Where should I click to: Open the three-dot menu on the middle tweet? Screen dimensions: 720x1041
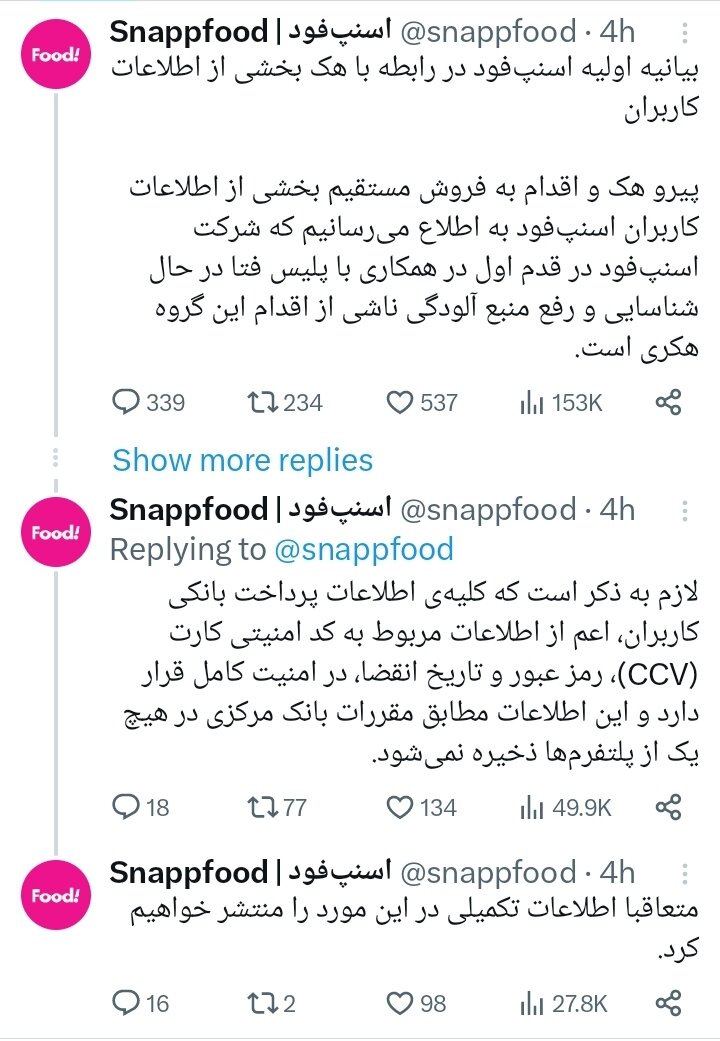click(684, 510)
